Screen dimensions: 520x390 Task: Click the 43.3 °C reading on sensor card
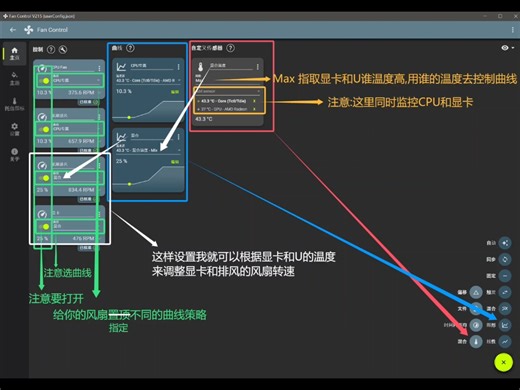tap(204, 119)
